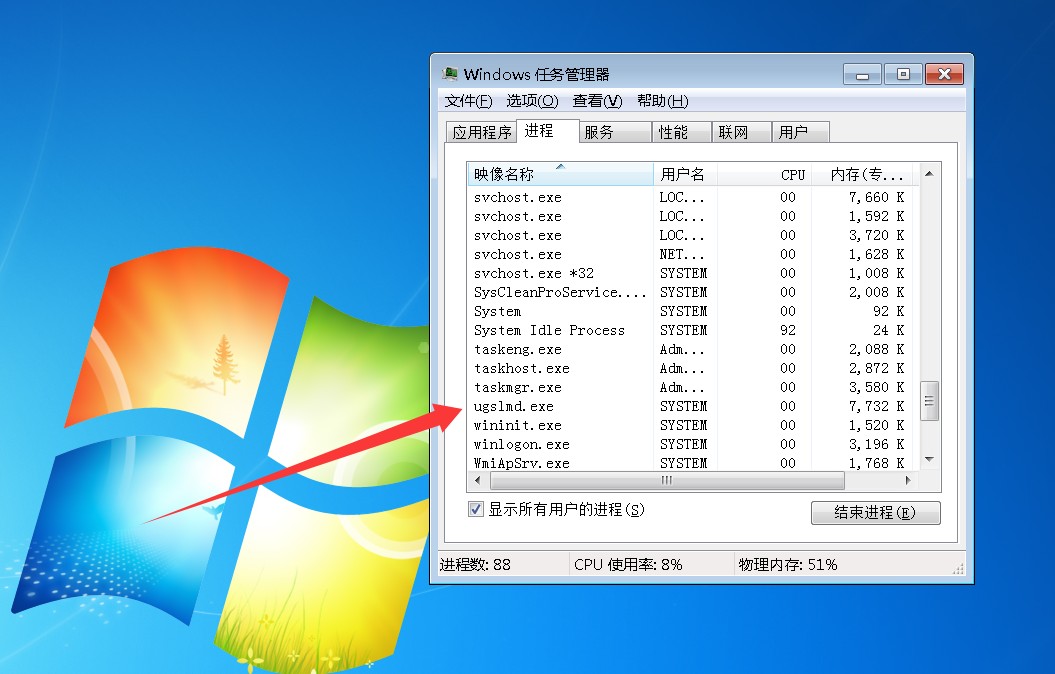The image size is (1055, 674).
Task: Click the vertical scrollbar down arrow
Action: [929, 459]
